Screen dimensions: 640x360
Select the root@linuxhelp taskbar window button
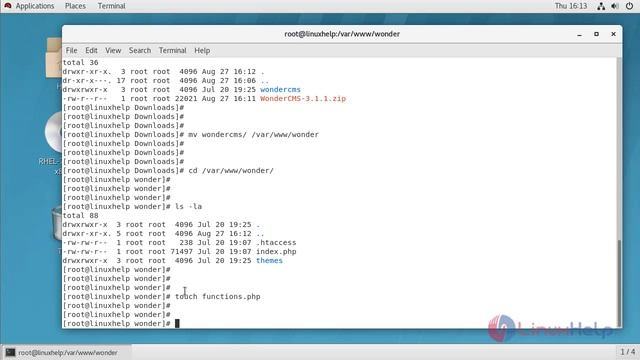67,353
